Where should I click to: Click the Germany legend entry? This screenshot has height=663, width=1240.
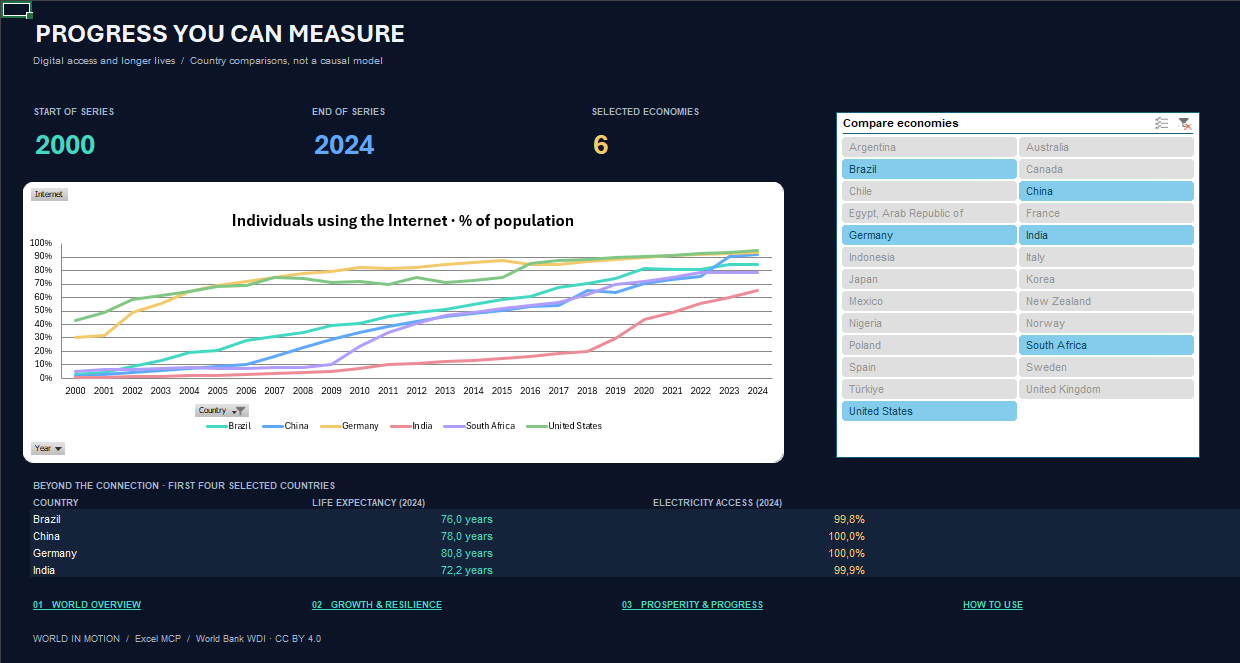(349, 426)
